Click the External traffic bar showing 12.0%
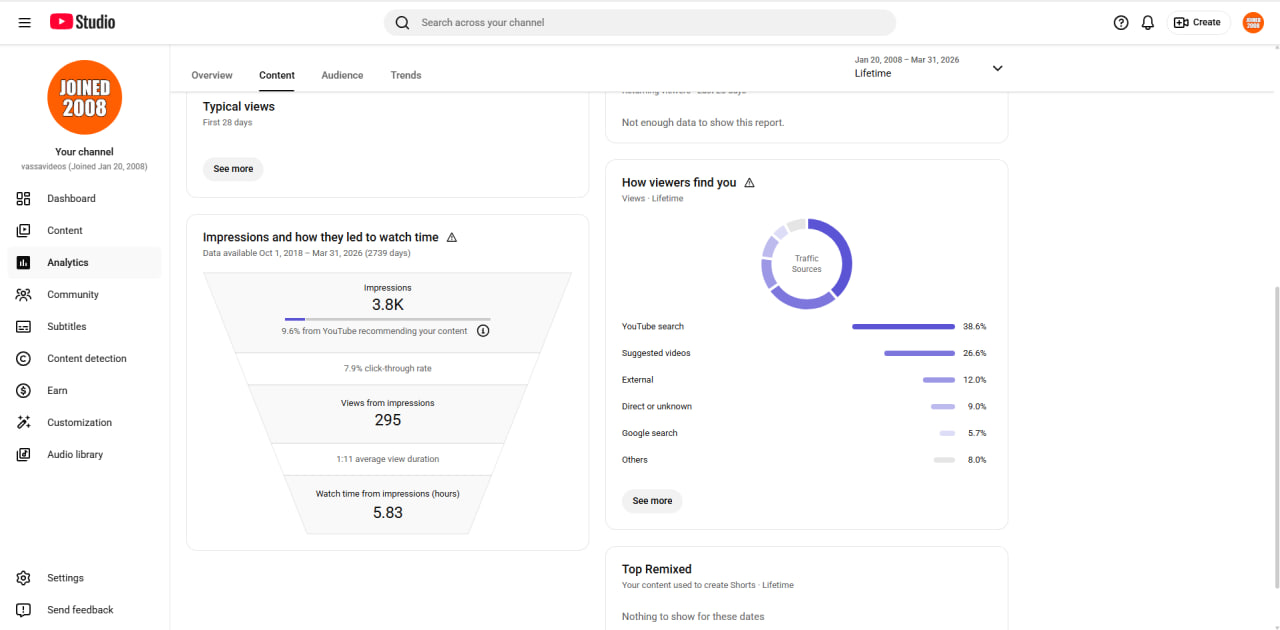The image size is (1280, 630). (x=939, y=380)
